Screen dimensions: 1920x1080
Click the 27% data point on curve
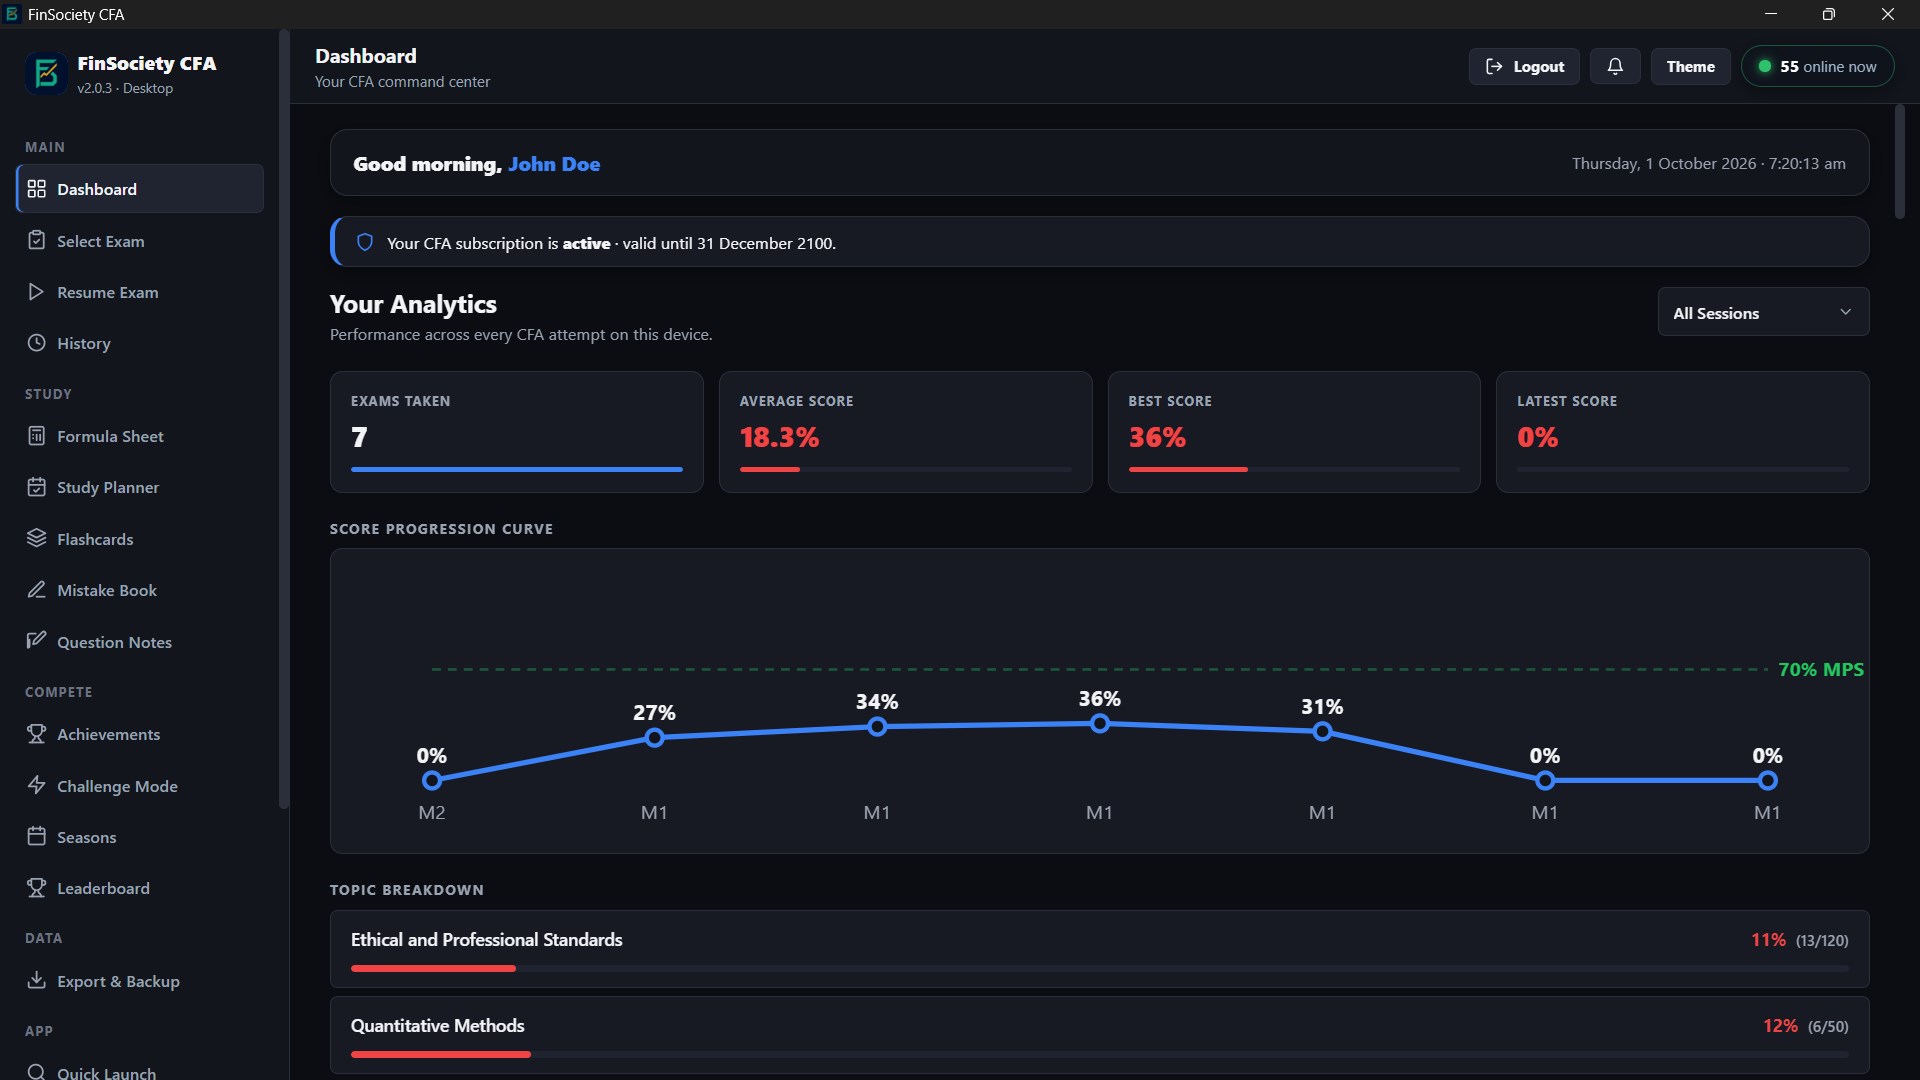coord(654,738)
